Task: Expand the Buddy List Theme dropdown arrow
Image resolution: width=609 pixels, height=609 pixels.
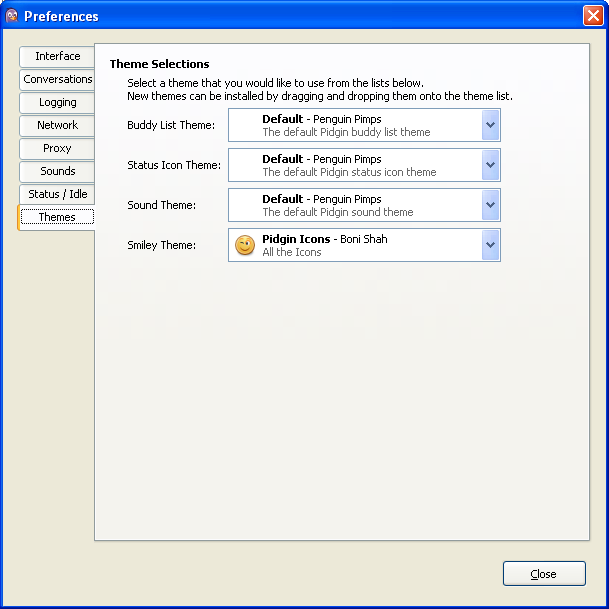Action: coord(490,125)
